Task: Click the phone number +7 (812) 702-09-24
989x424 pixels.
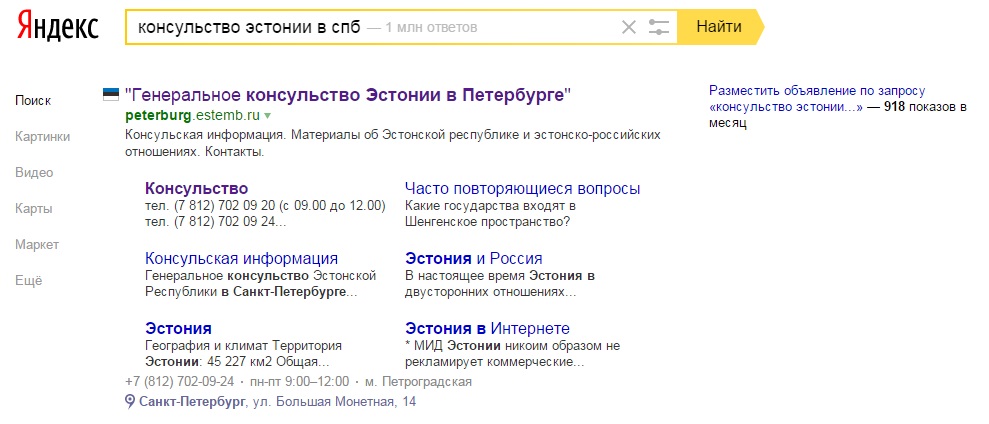Action: coord(180,382)
